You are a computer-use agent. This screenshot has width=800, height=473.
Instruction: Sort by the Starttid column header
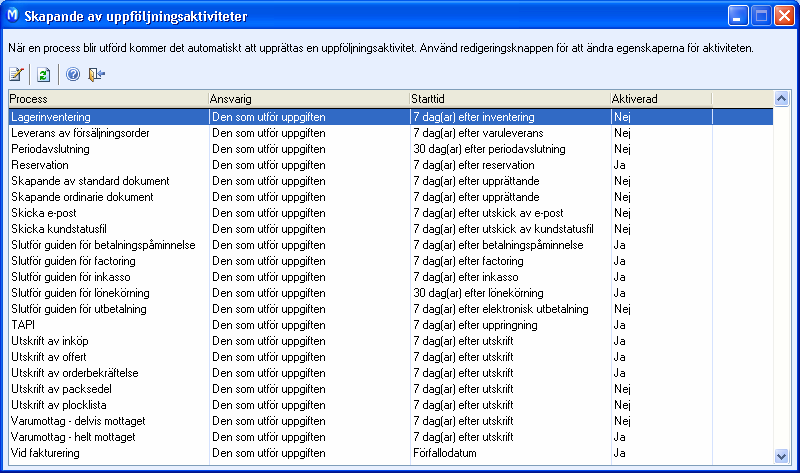(510, 98)
